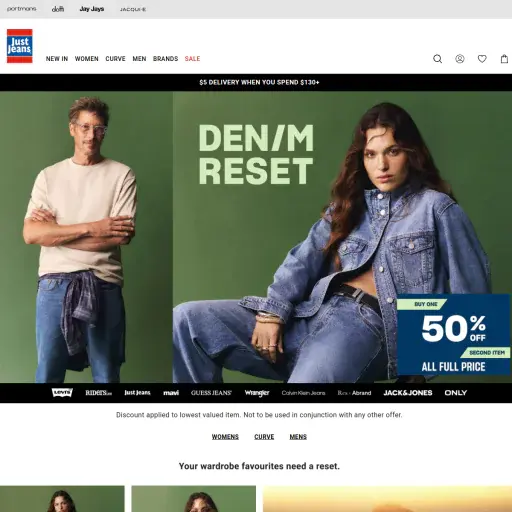Open the first product thumbnail at bottom left
Image resolution: width=512 pixels, height=512 pixels.
pos(62,499)
